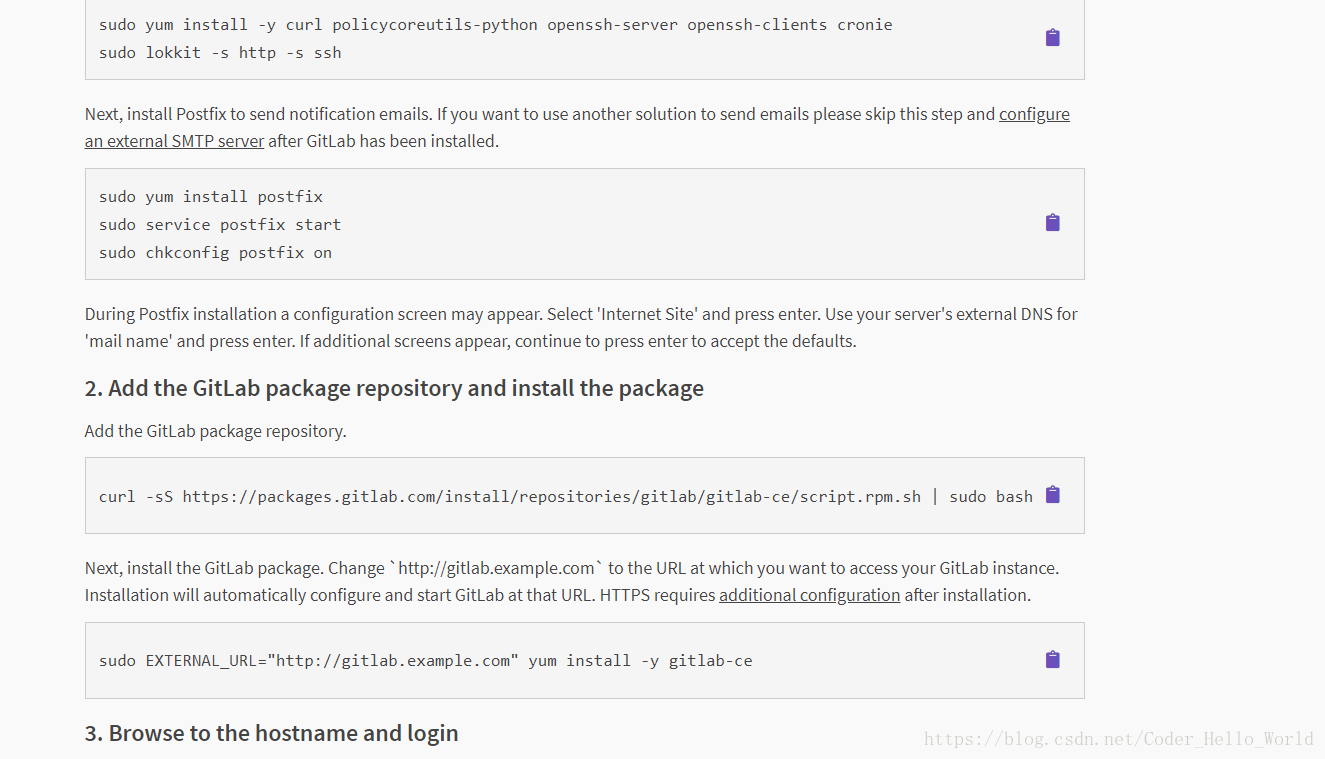Click the 'Add the GitLab package repository.' sentence
Screen dimensions: 1325x759
[216, 431]
